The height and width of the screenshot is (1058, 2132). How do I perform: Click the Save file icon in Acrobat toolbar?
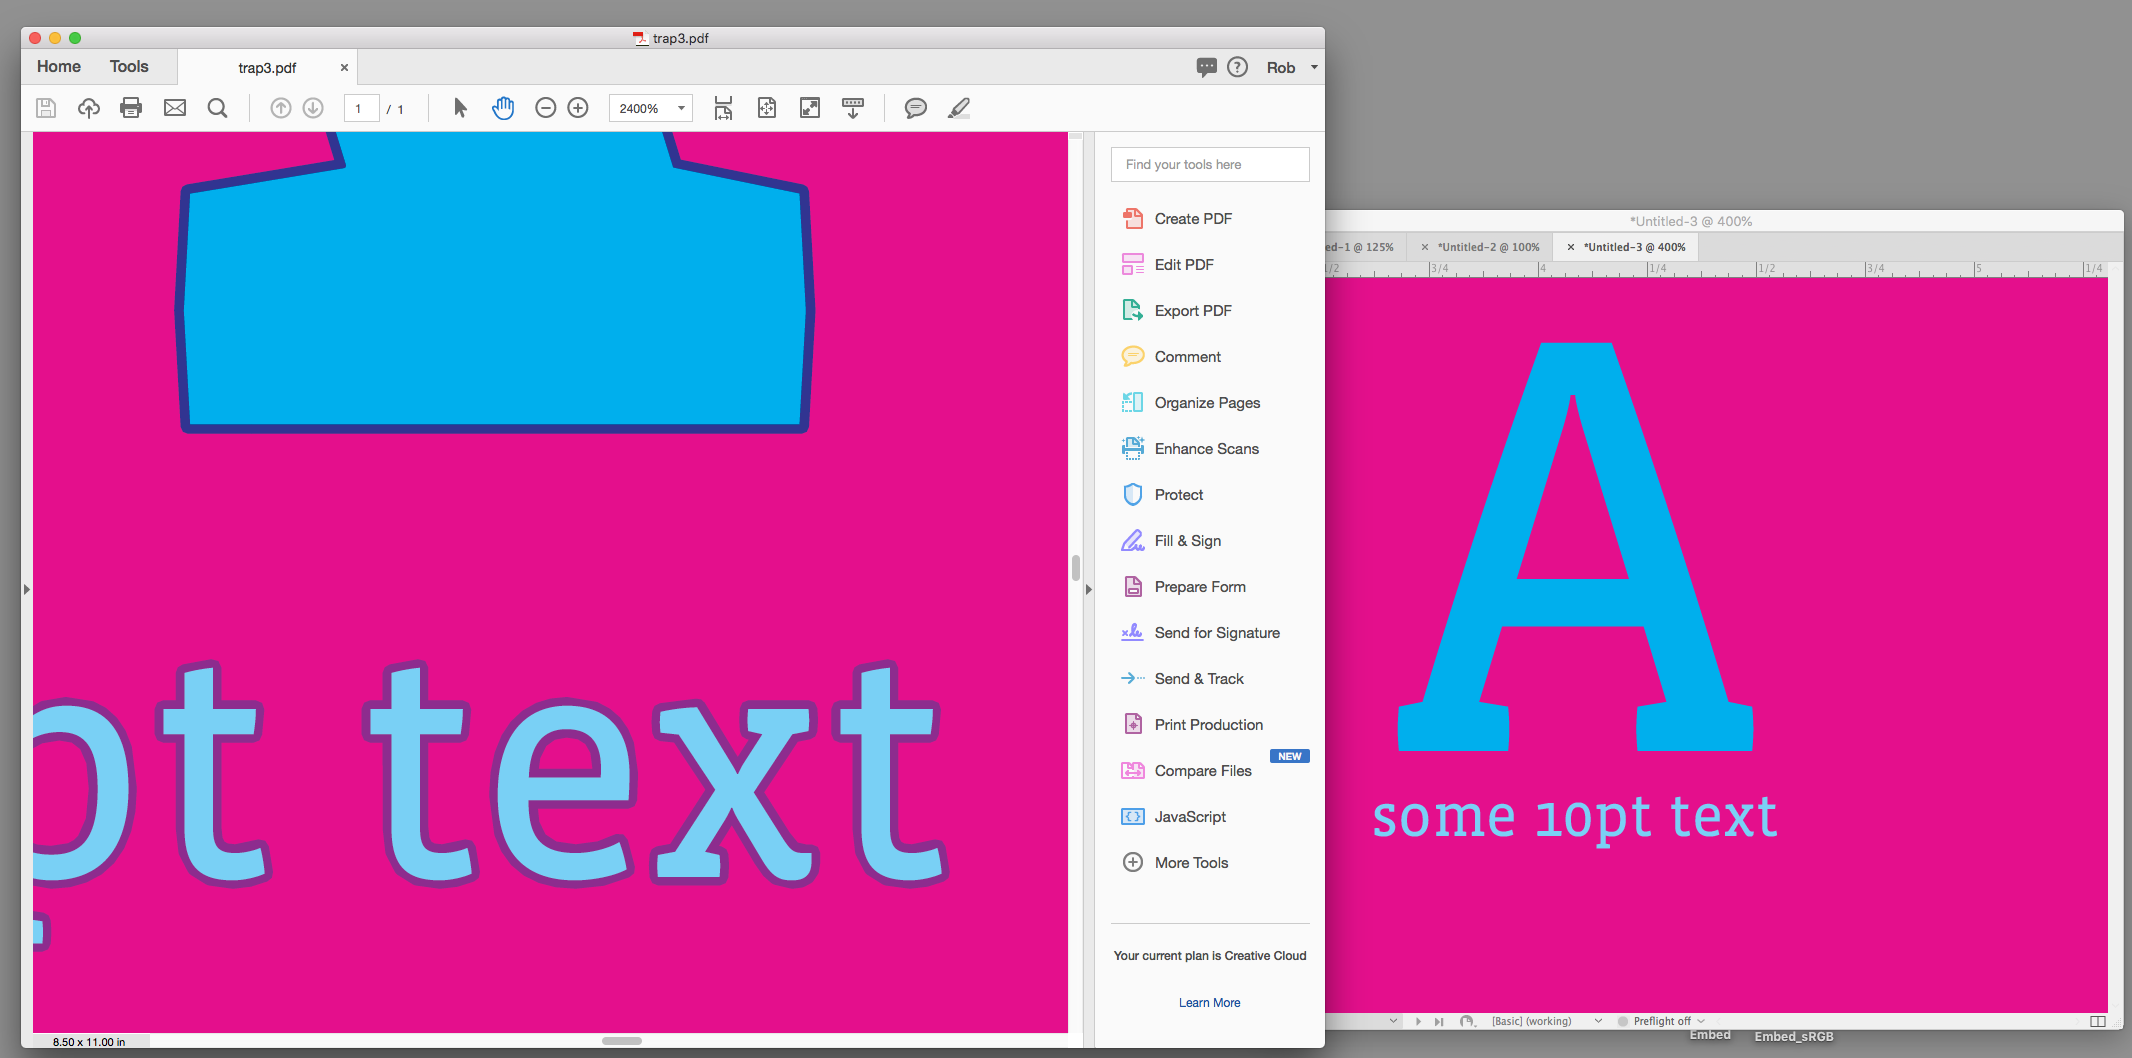pyautogui.click(x=46, y=108)
